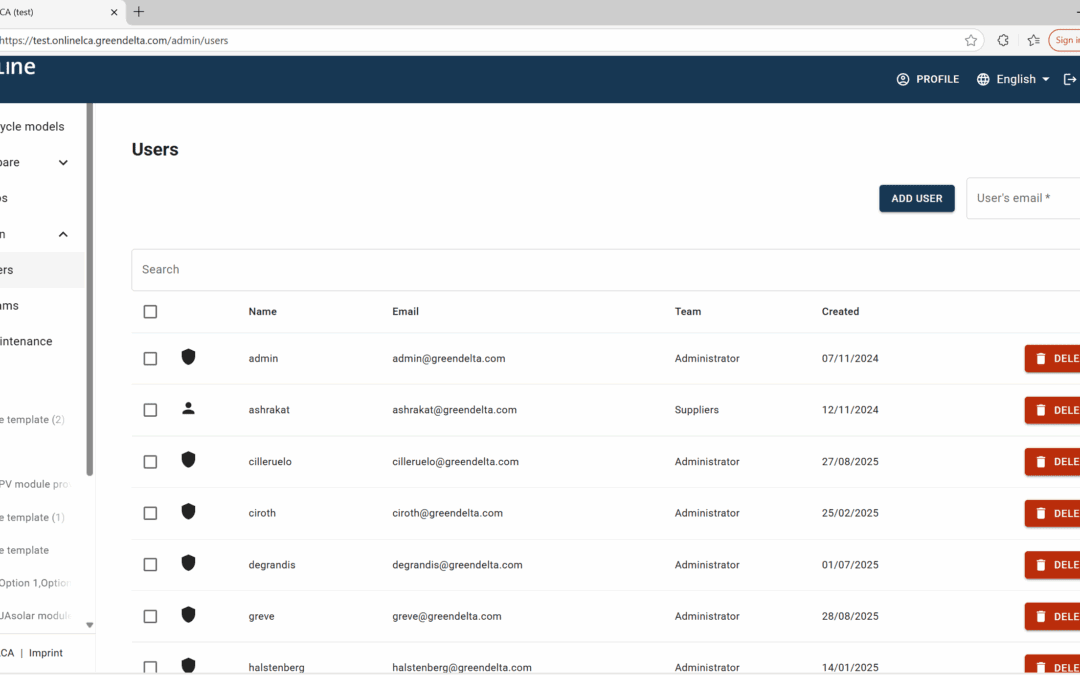The height and width of the screenshot is (675, 1080).
Task: Toggle the select-all users checkbox
Action: 150,312
